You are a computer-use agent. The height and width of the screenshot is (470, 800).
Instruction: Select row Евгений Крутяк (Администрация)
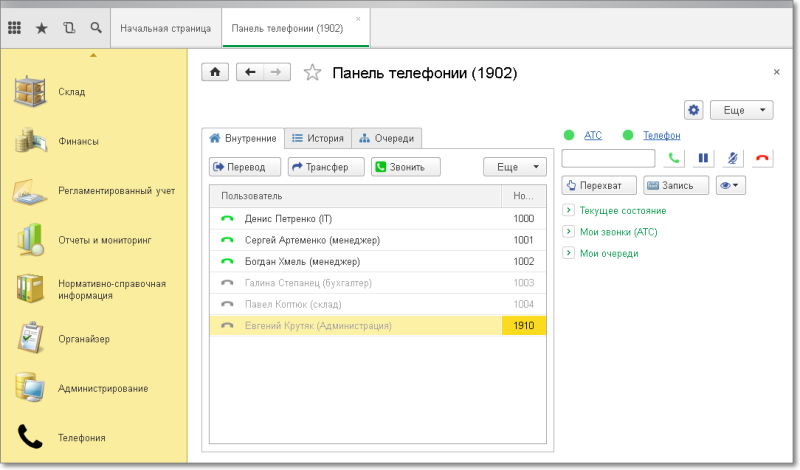tap(378, 326)
